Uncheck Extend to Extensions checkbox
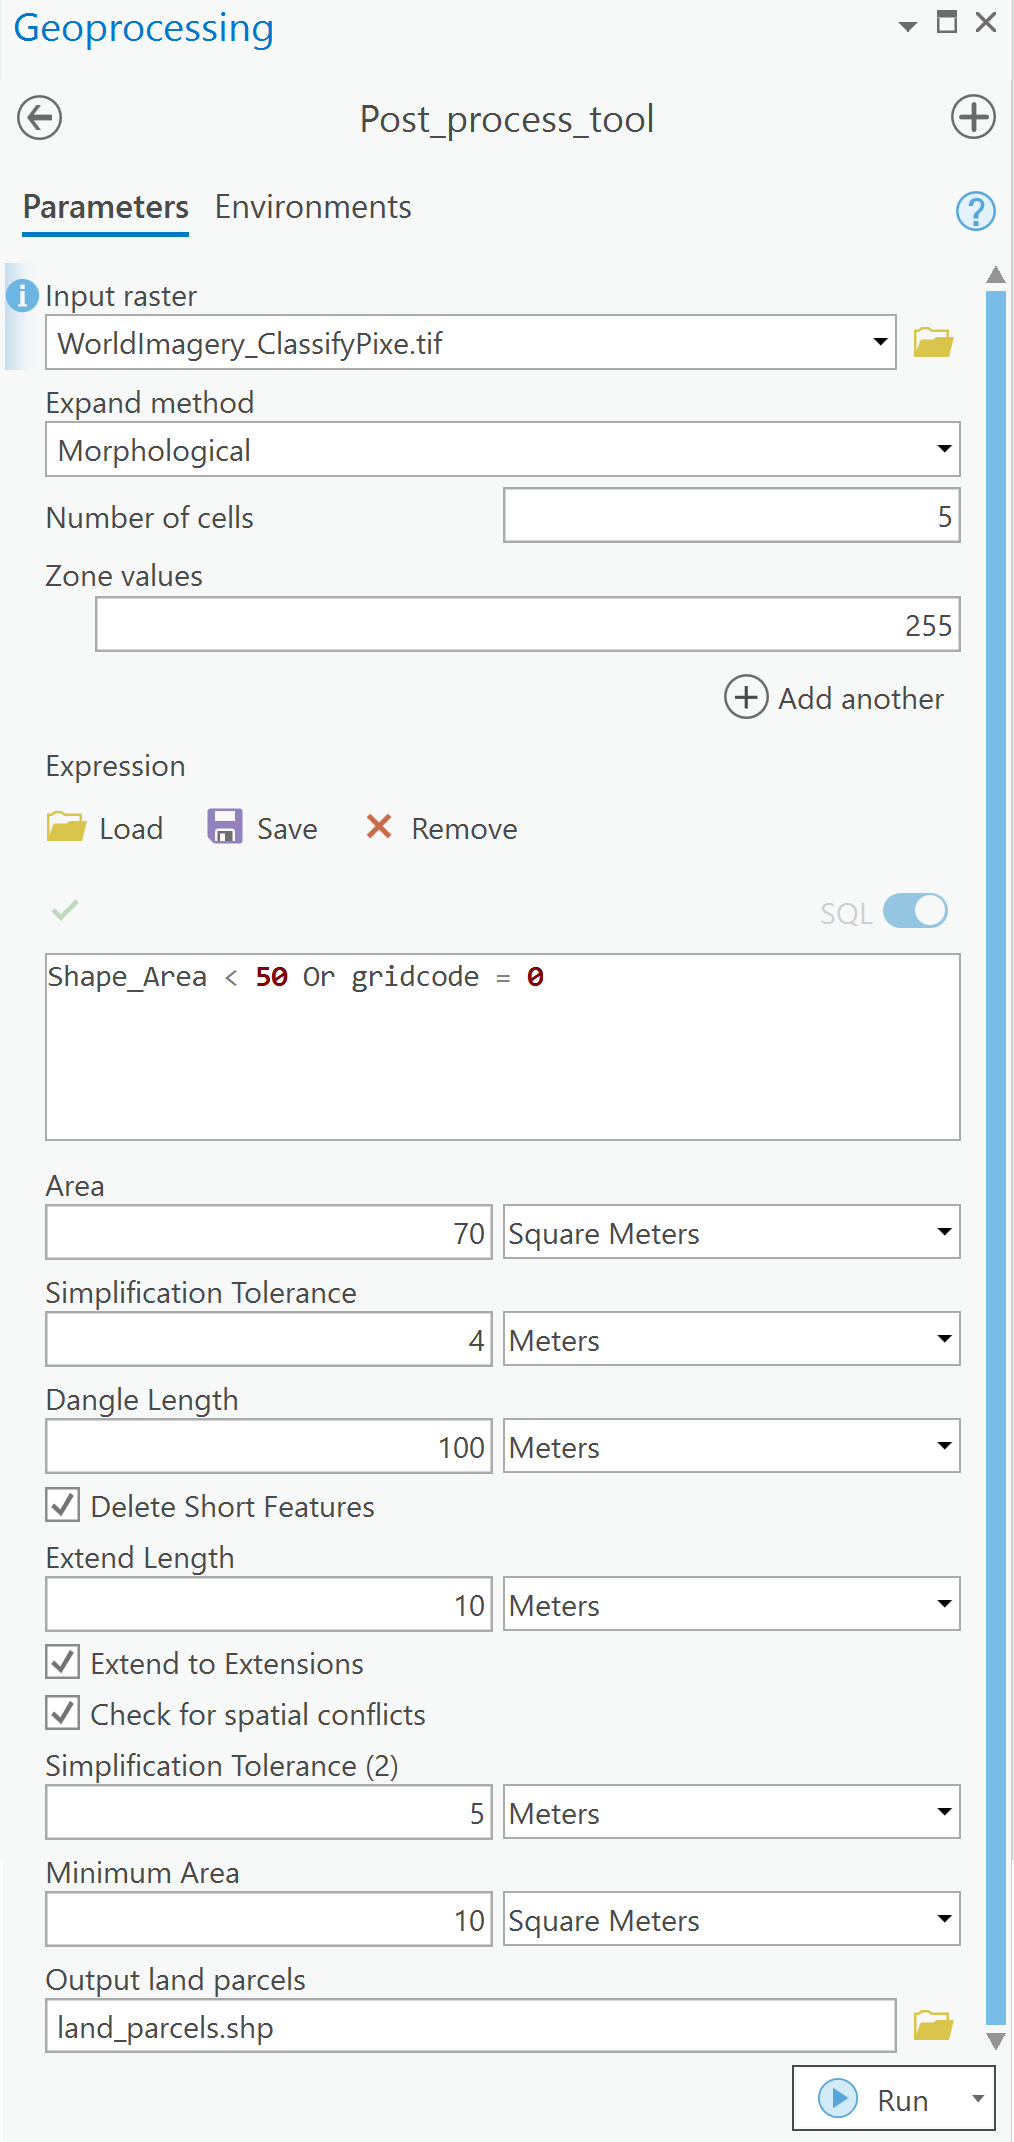The width and height of the screenshot is (1014, 2142). coord(63,1662)
